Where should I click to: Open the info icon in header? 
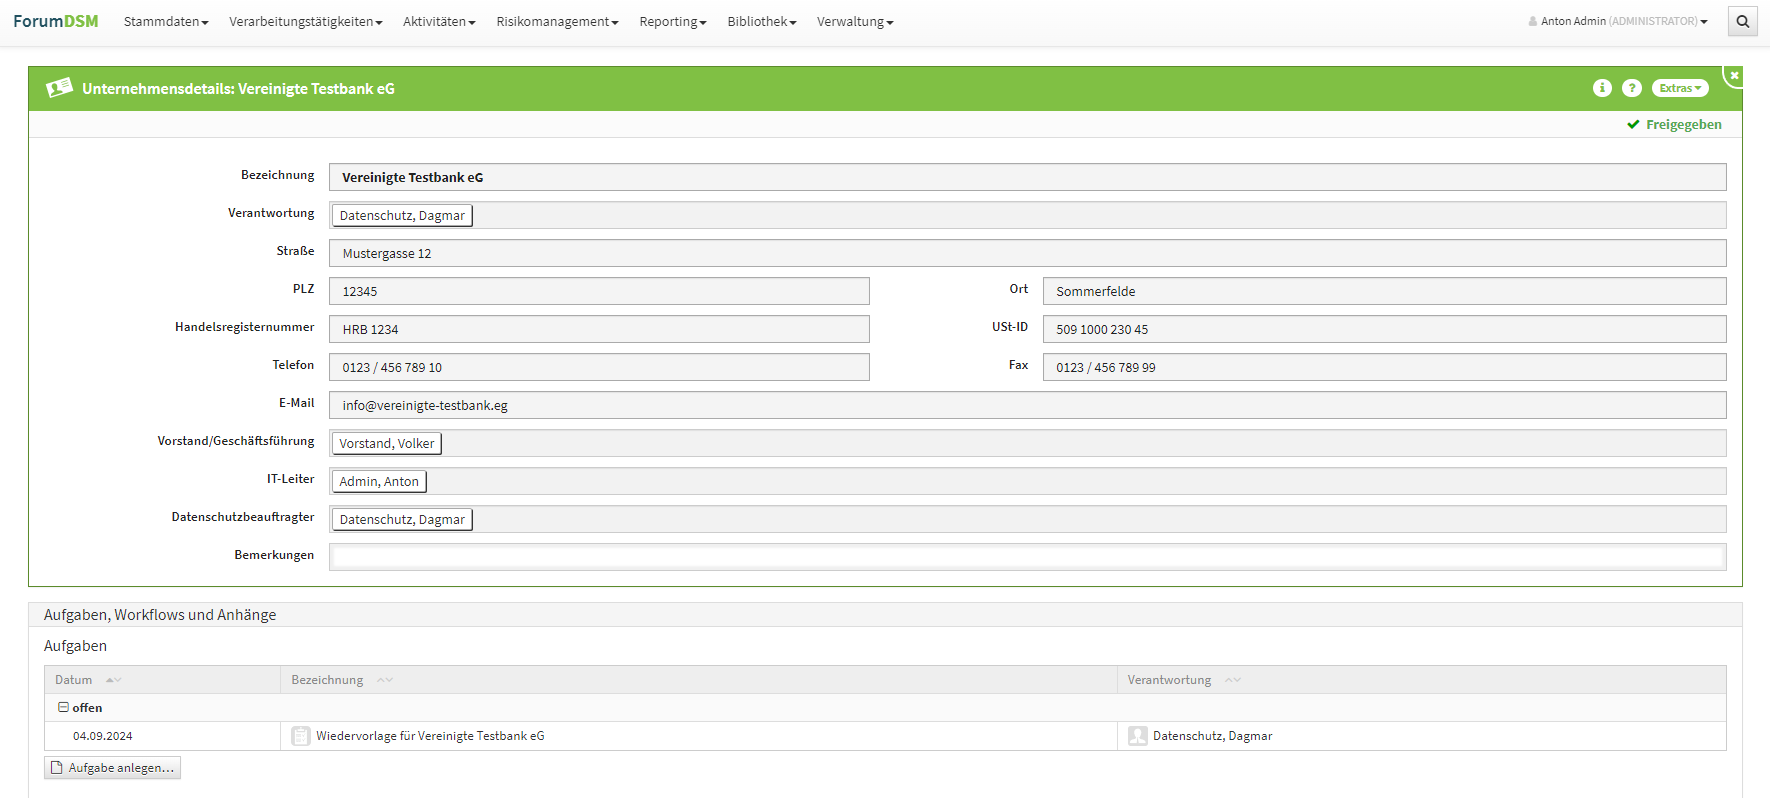tap(1602, 88)
